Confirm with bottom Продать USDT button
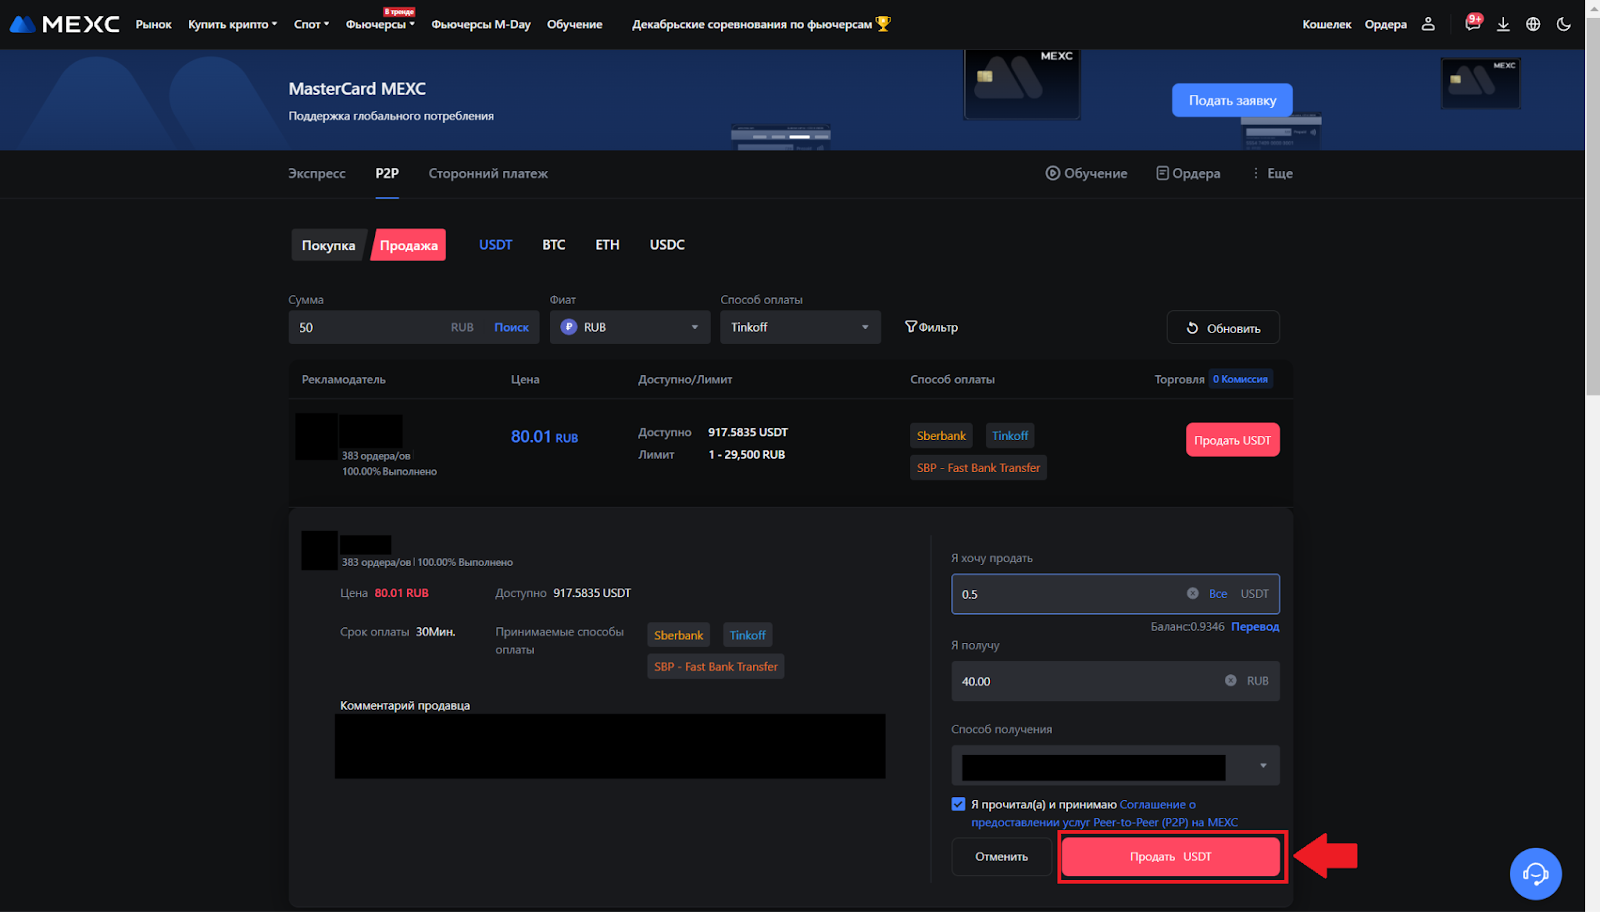1600x912 pixels. click(1171, 857)
